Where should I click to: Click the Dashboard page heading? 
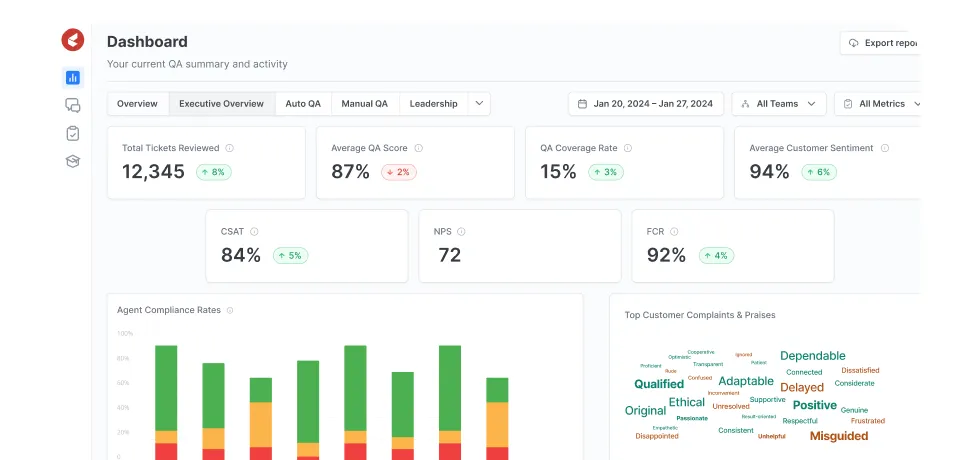147,42
